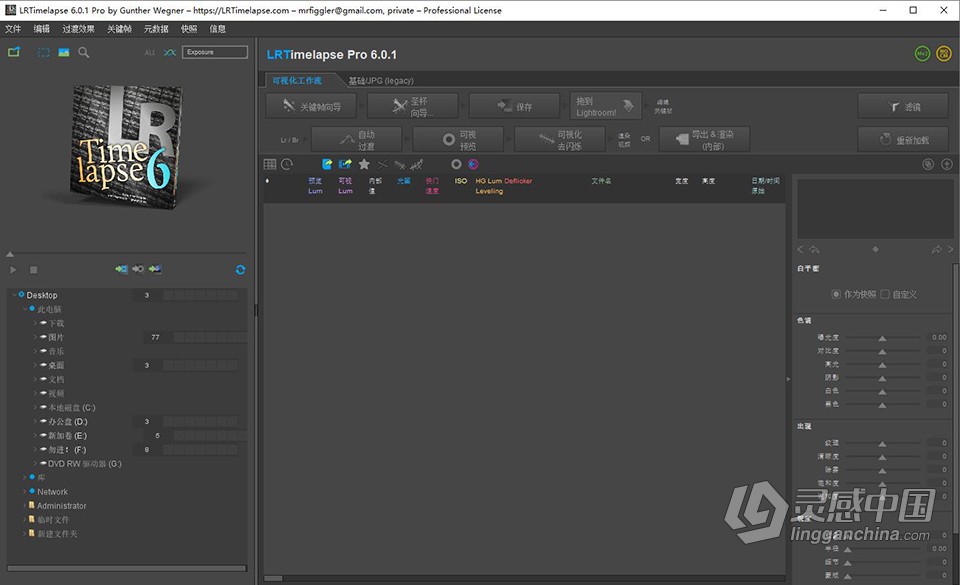Viewport: 960px width, 585px height.
Task: Click the 自动过渡 button
Action: coord(356,140)
